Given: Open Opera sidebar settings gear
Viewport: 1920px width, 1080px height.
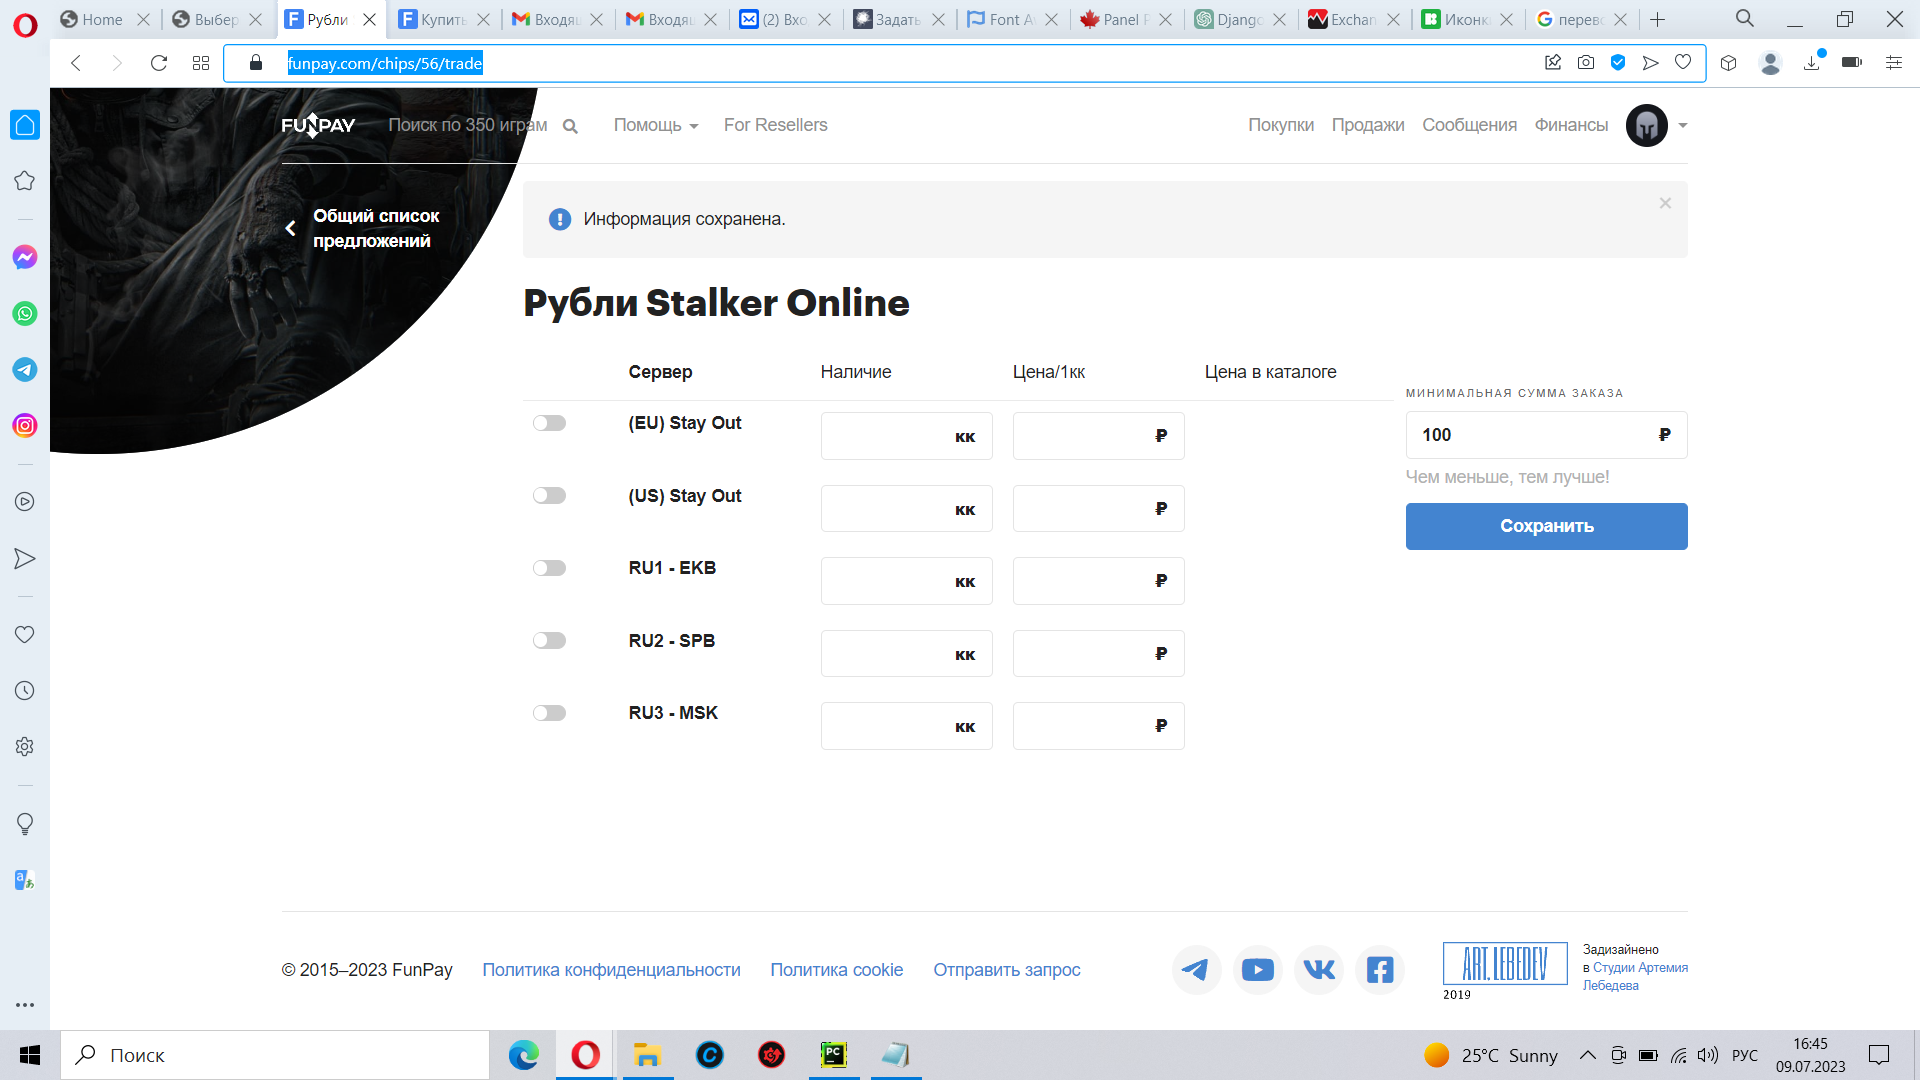Looking at the screenshot, I should tap(25, 746).
